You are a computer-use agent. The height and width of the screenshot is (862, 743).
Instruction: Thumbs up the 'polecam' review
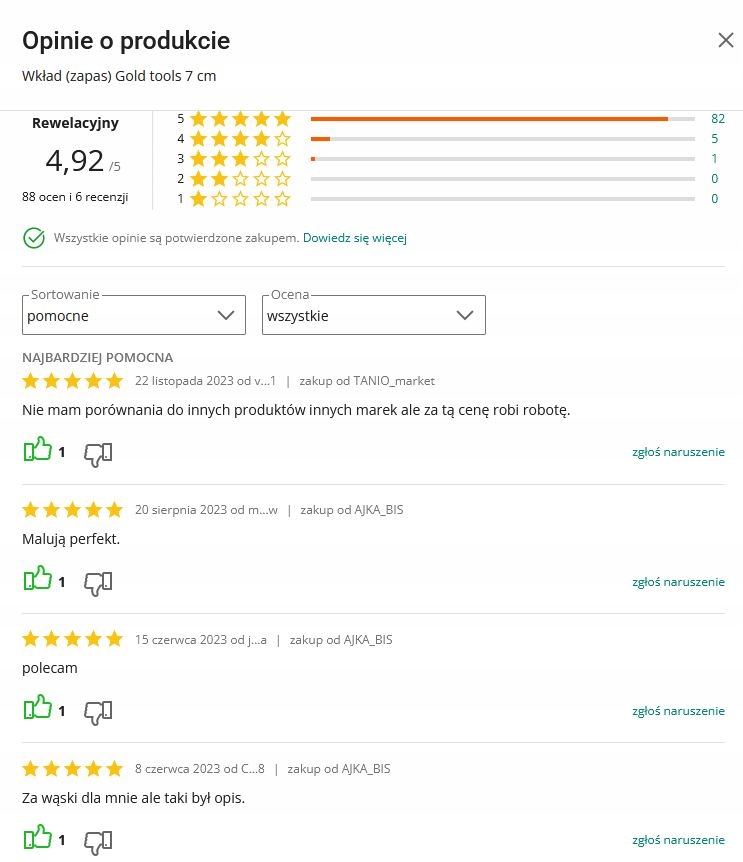tap(37, 709)
